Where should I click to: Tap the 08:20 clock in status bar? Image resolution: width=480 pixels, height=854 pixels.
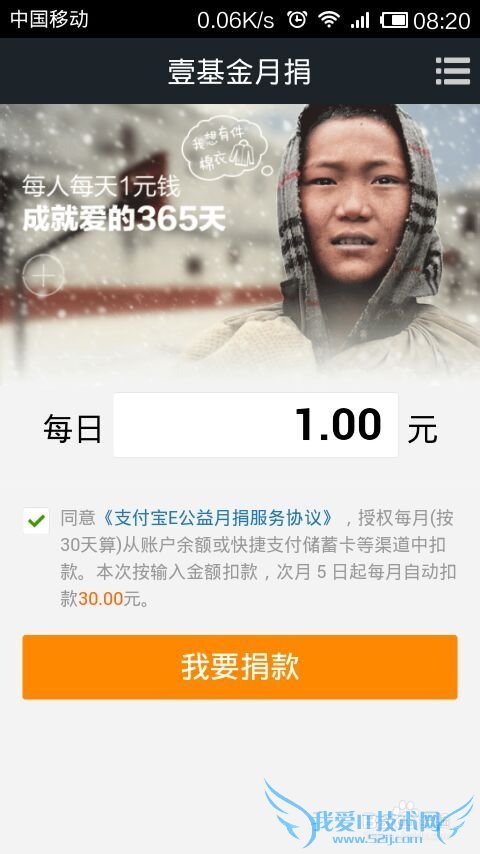(x=442, y=21)
